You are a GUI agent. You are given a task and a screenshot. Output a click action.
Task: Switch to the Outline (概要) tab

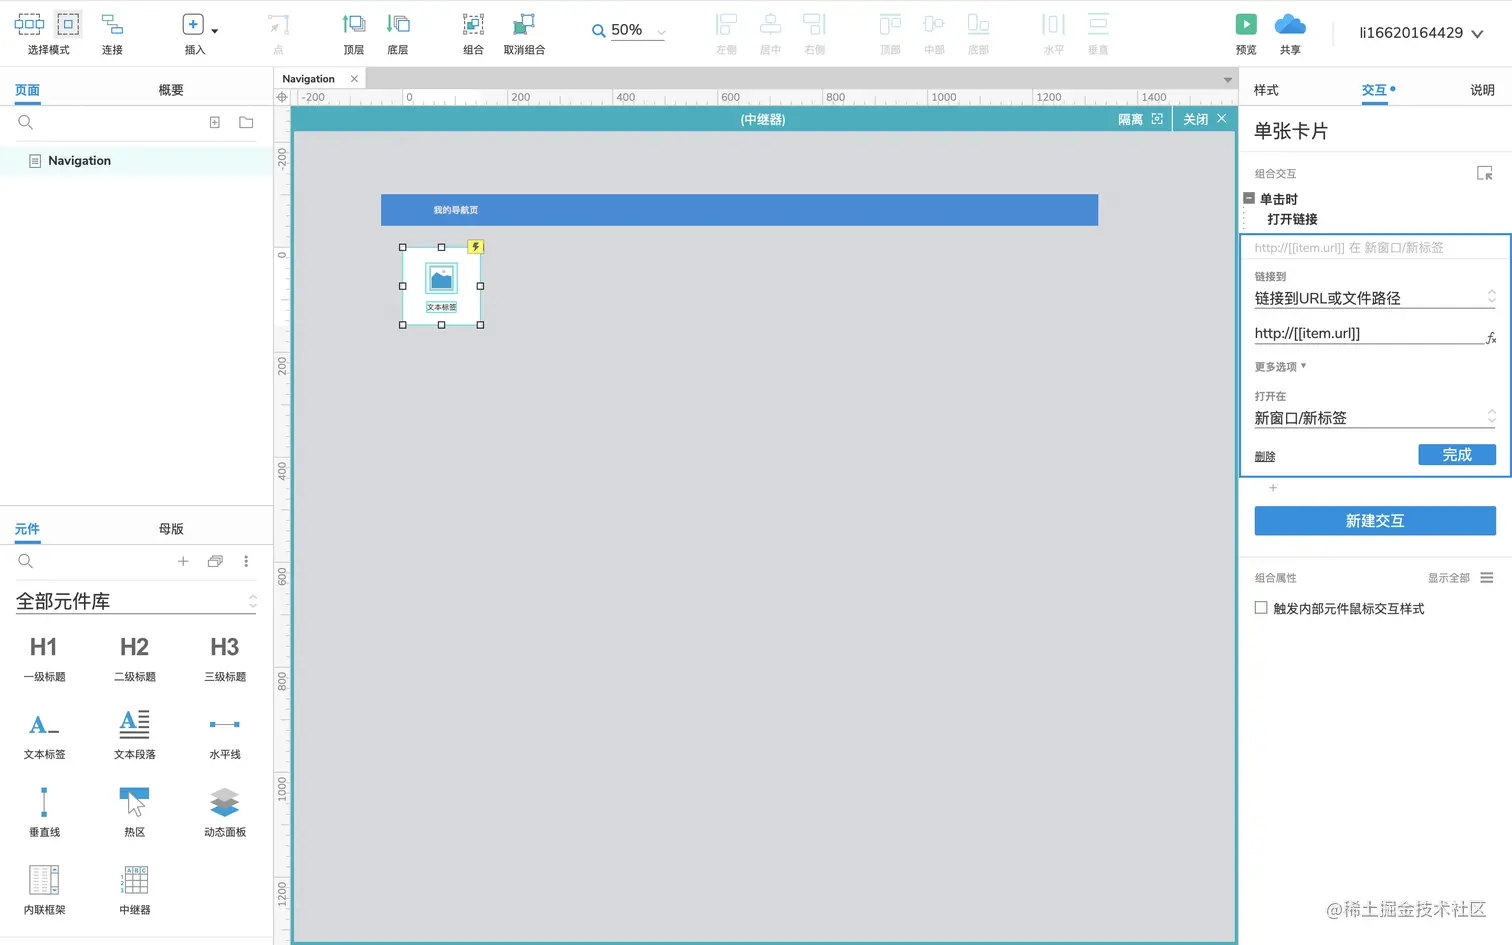tap(171, 90)
